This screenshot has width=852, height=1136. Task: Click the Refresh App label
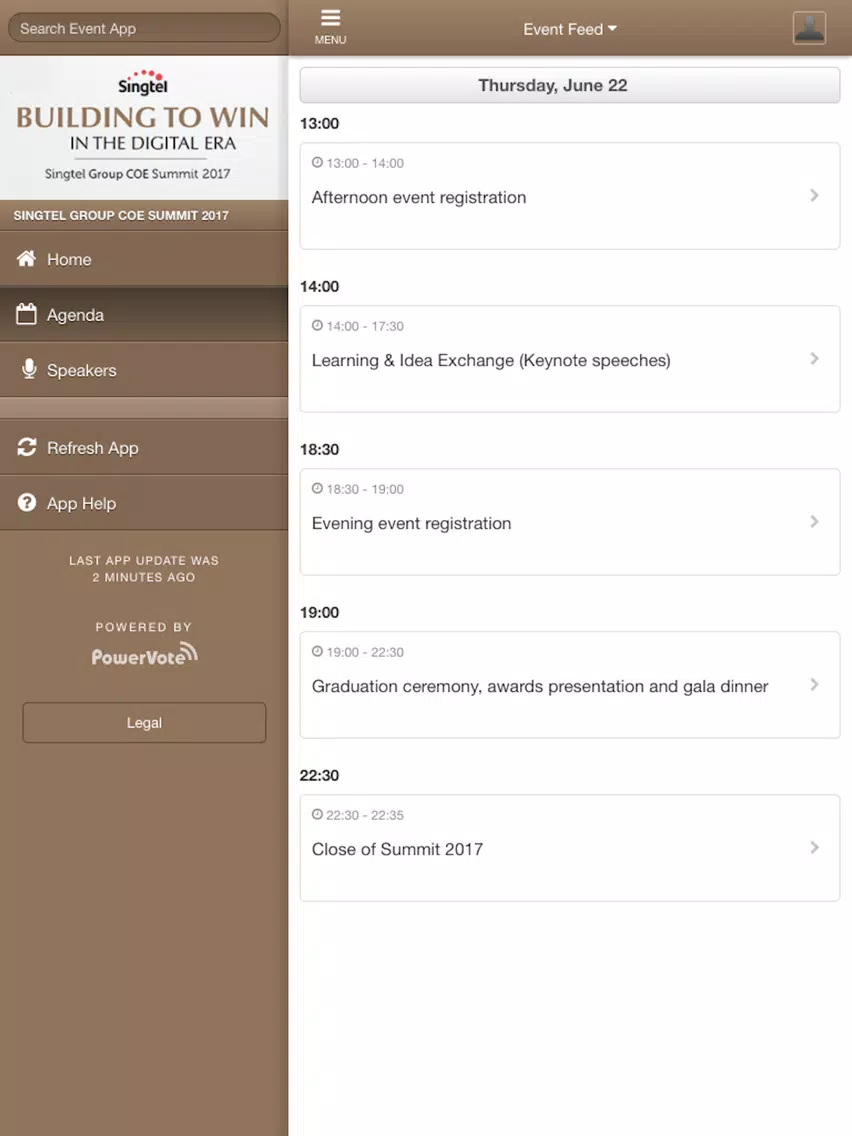click(93, 448)
